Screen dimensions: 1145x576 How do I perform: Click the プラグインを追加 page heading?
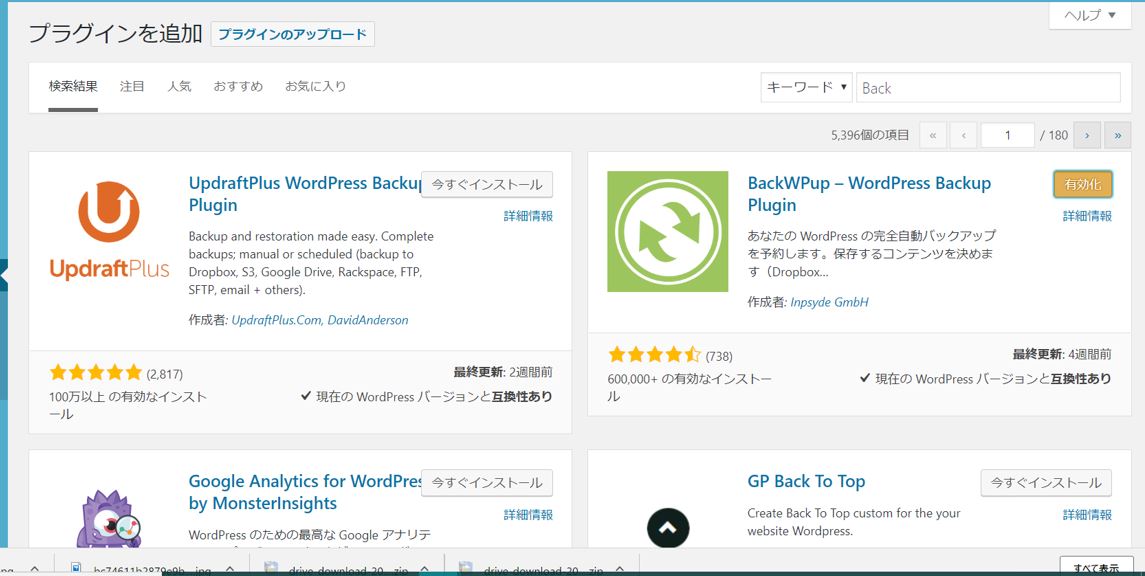pyautogui.click(x=115, y=34)
